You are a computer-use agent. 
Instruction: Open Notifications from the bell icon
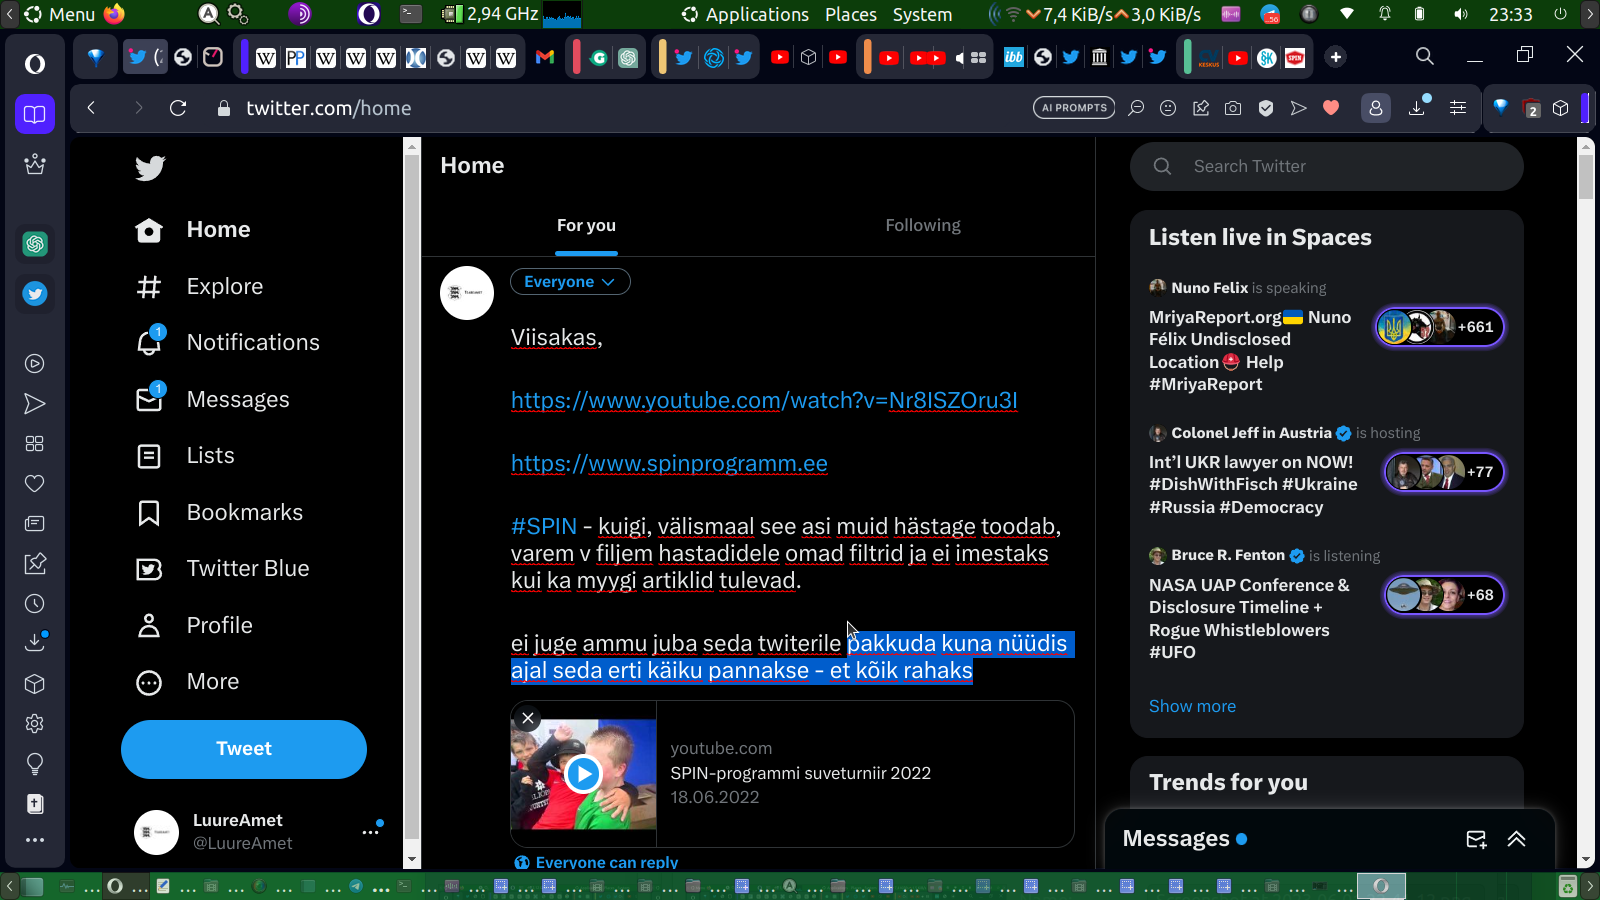click(x=149, y=343)
